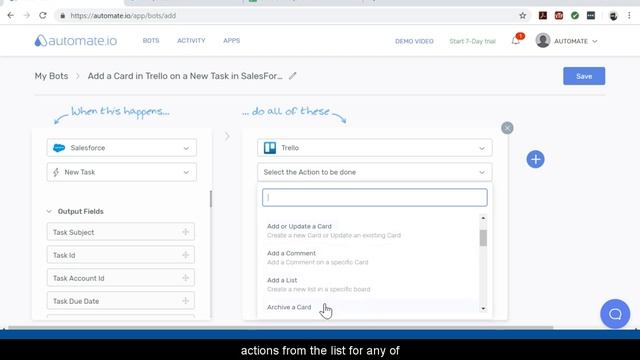
Task: Click the Task Subject output field
Action: point(121,232)
